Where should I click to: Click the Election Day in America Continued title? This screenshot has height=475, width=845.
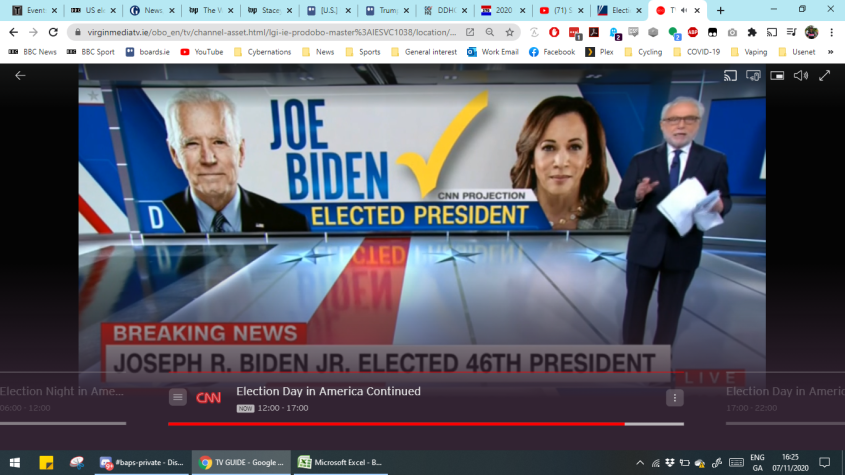pos(328,391)
